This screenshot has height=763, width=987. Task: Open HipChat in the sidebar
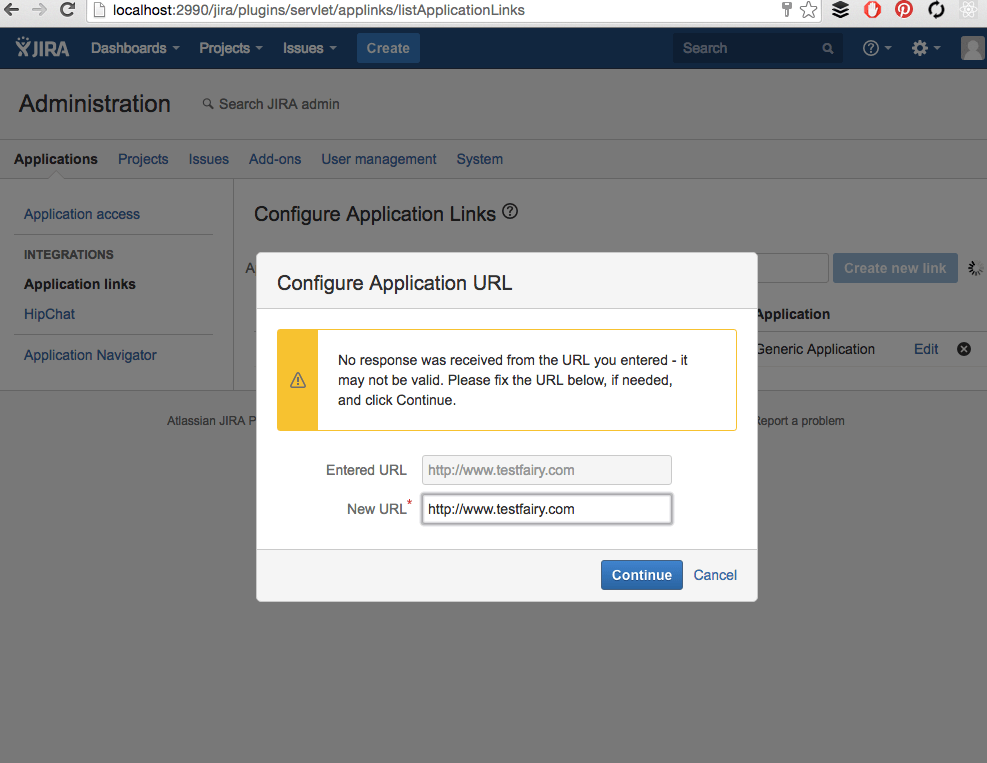pyautogui.click(x=50, y=314)
